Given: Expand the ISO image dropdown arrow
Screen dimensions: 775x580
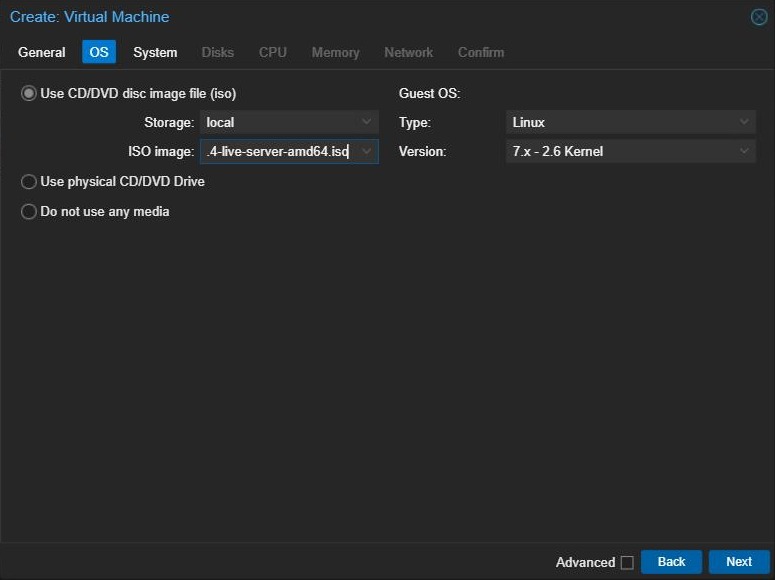Looking at the screenshot, I should point(366,151).
